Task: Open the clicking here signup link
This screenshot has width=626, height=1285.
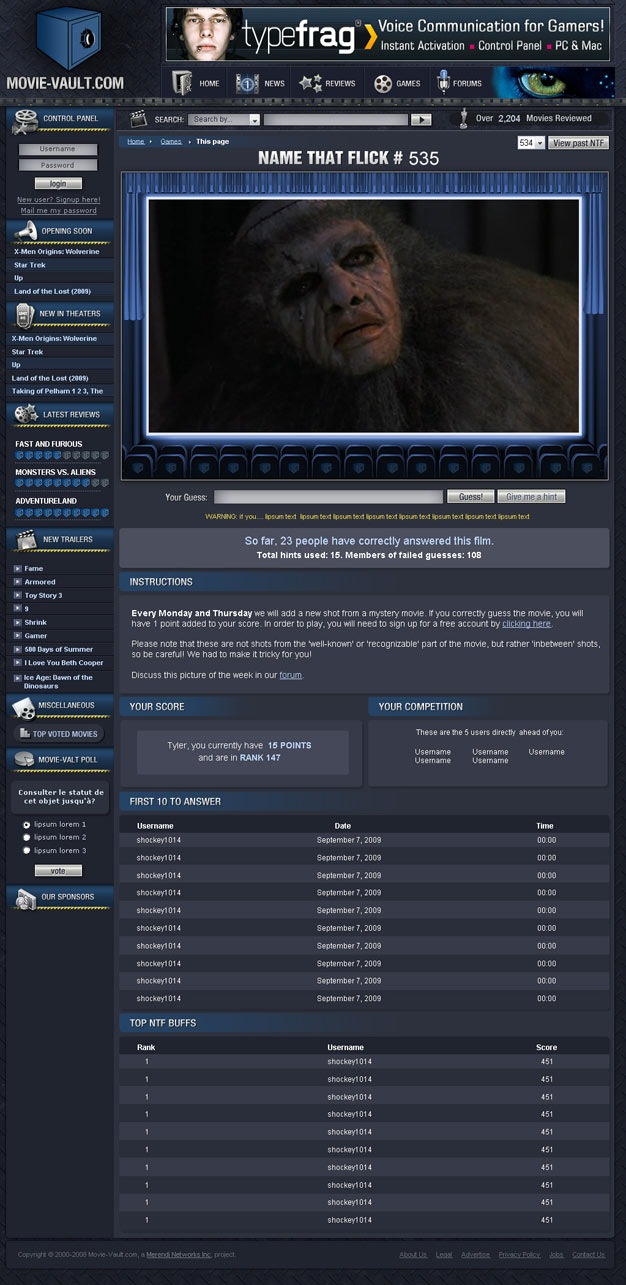Action: pos(527,624)
